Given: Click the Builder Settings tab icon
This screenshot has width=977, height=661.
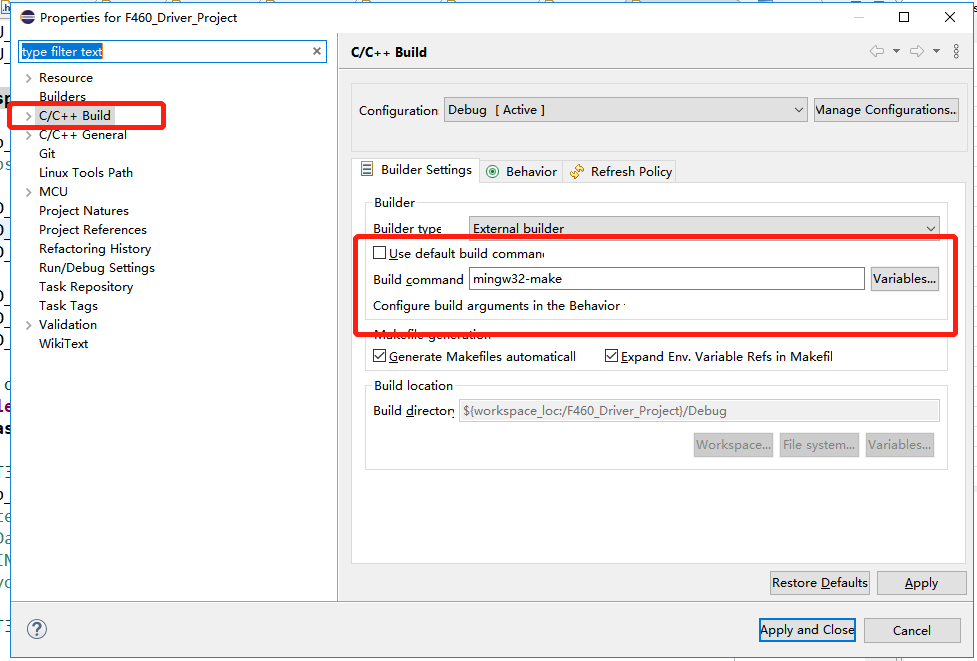Looking at the screenshot, I should (366, 170).
